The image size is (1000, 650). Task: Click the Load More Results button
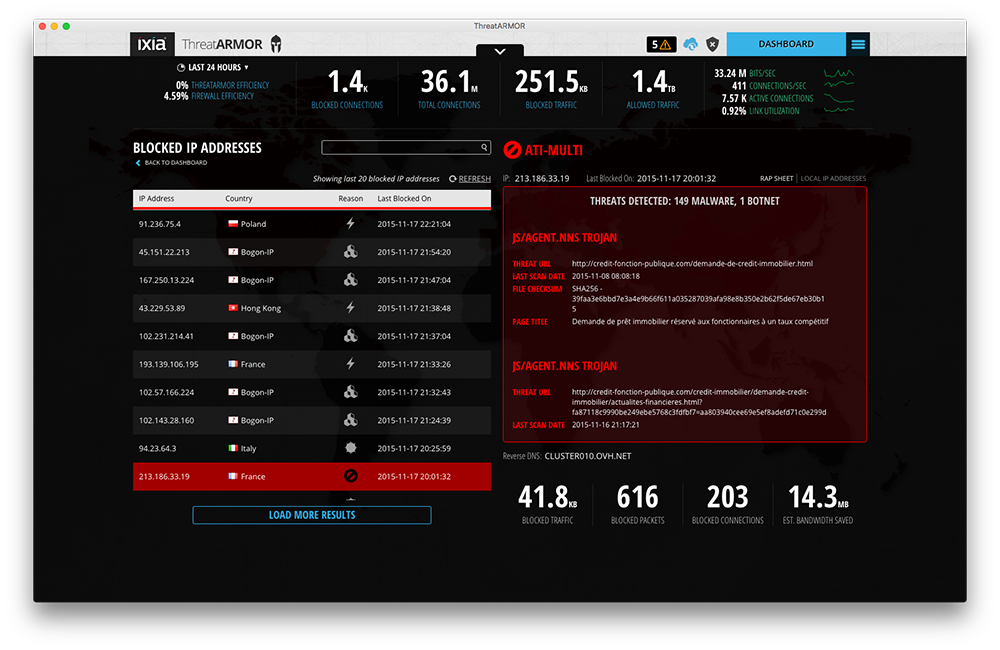[x=312, y=515]
